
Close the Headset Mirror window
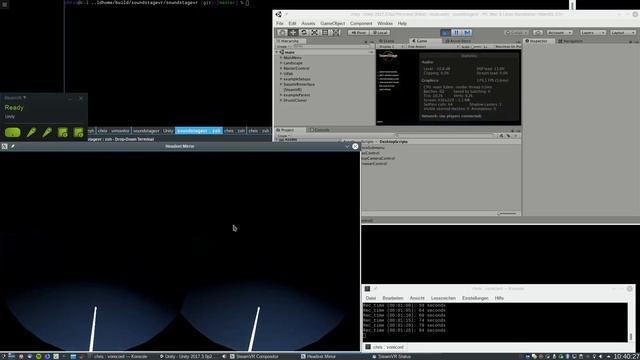tap(355, 146)
